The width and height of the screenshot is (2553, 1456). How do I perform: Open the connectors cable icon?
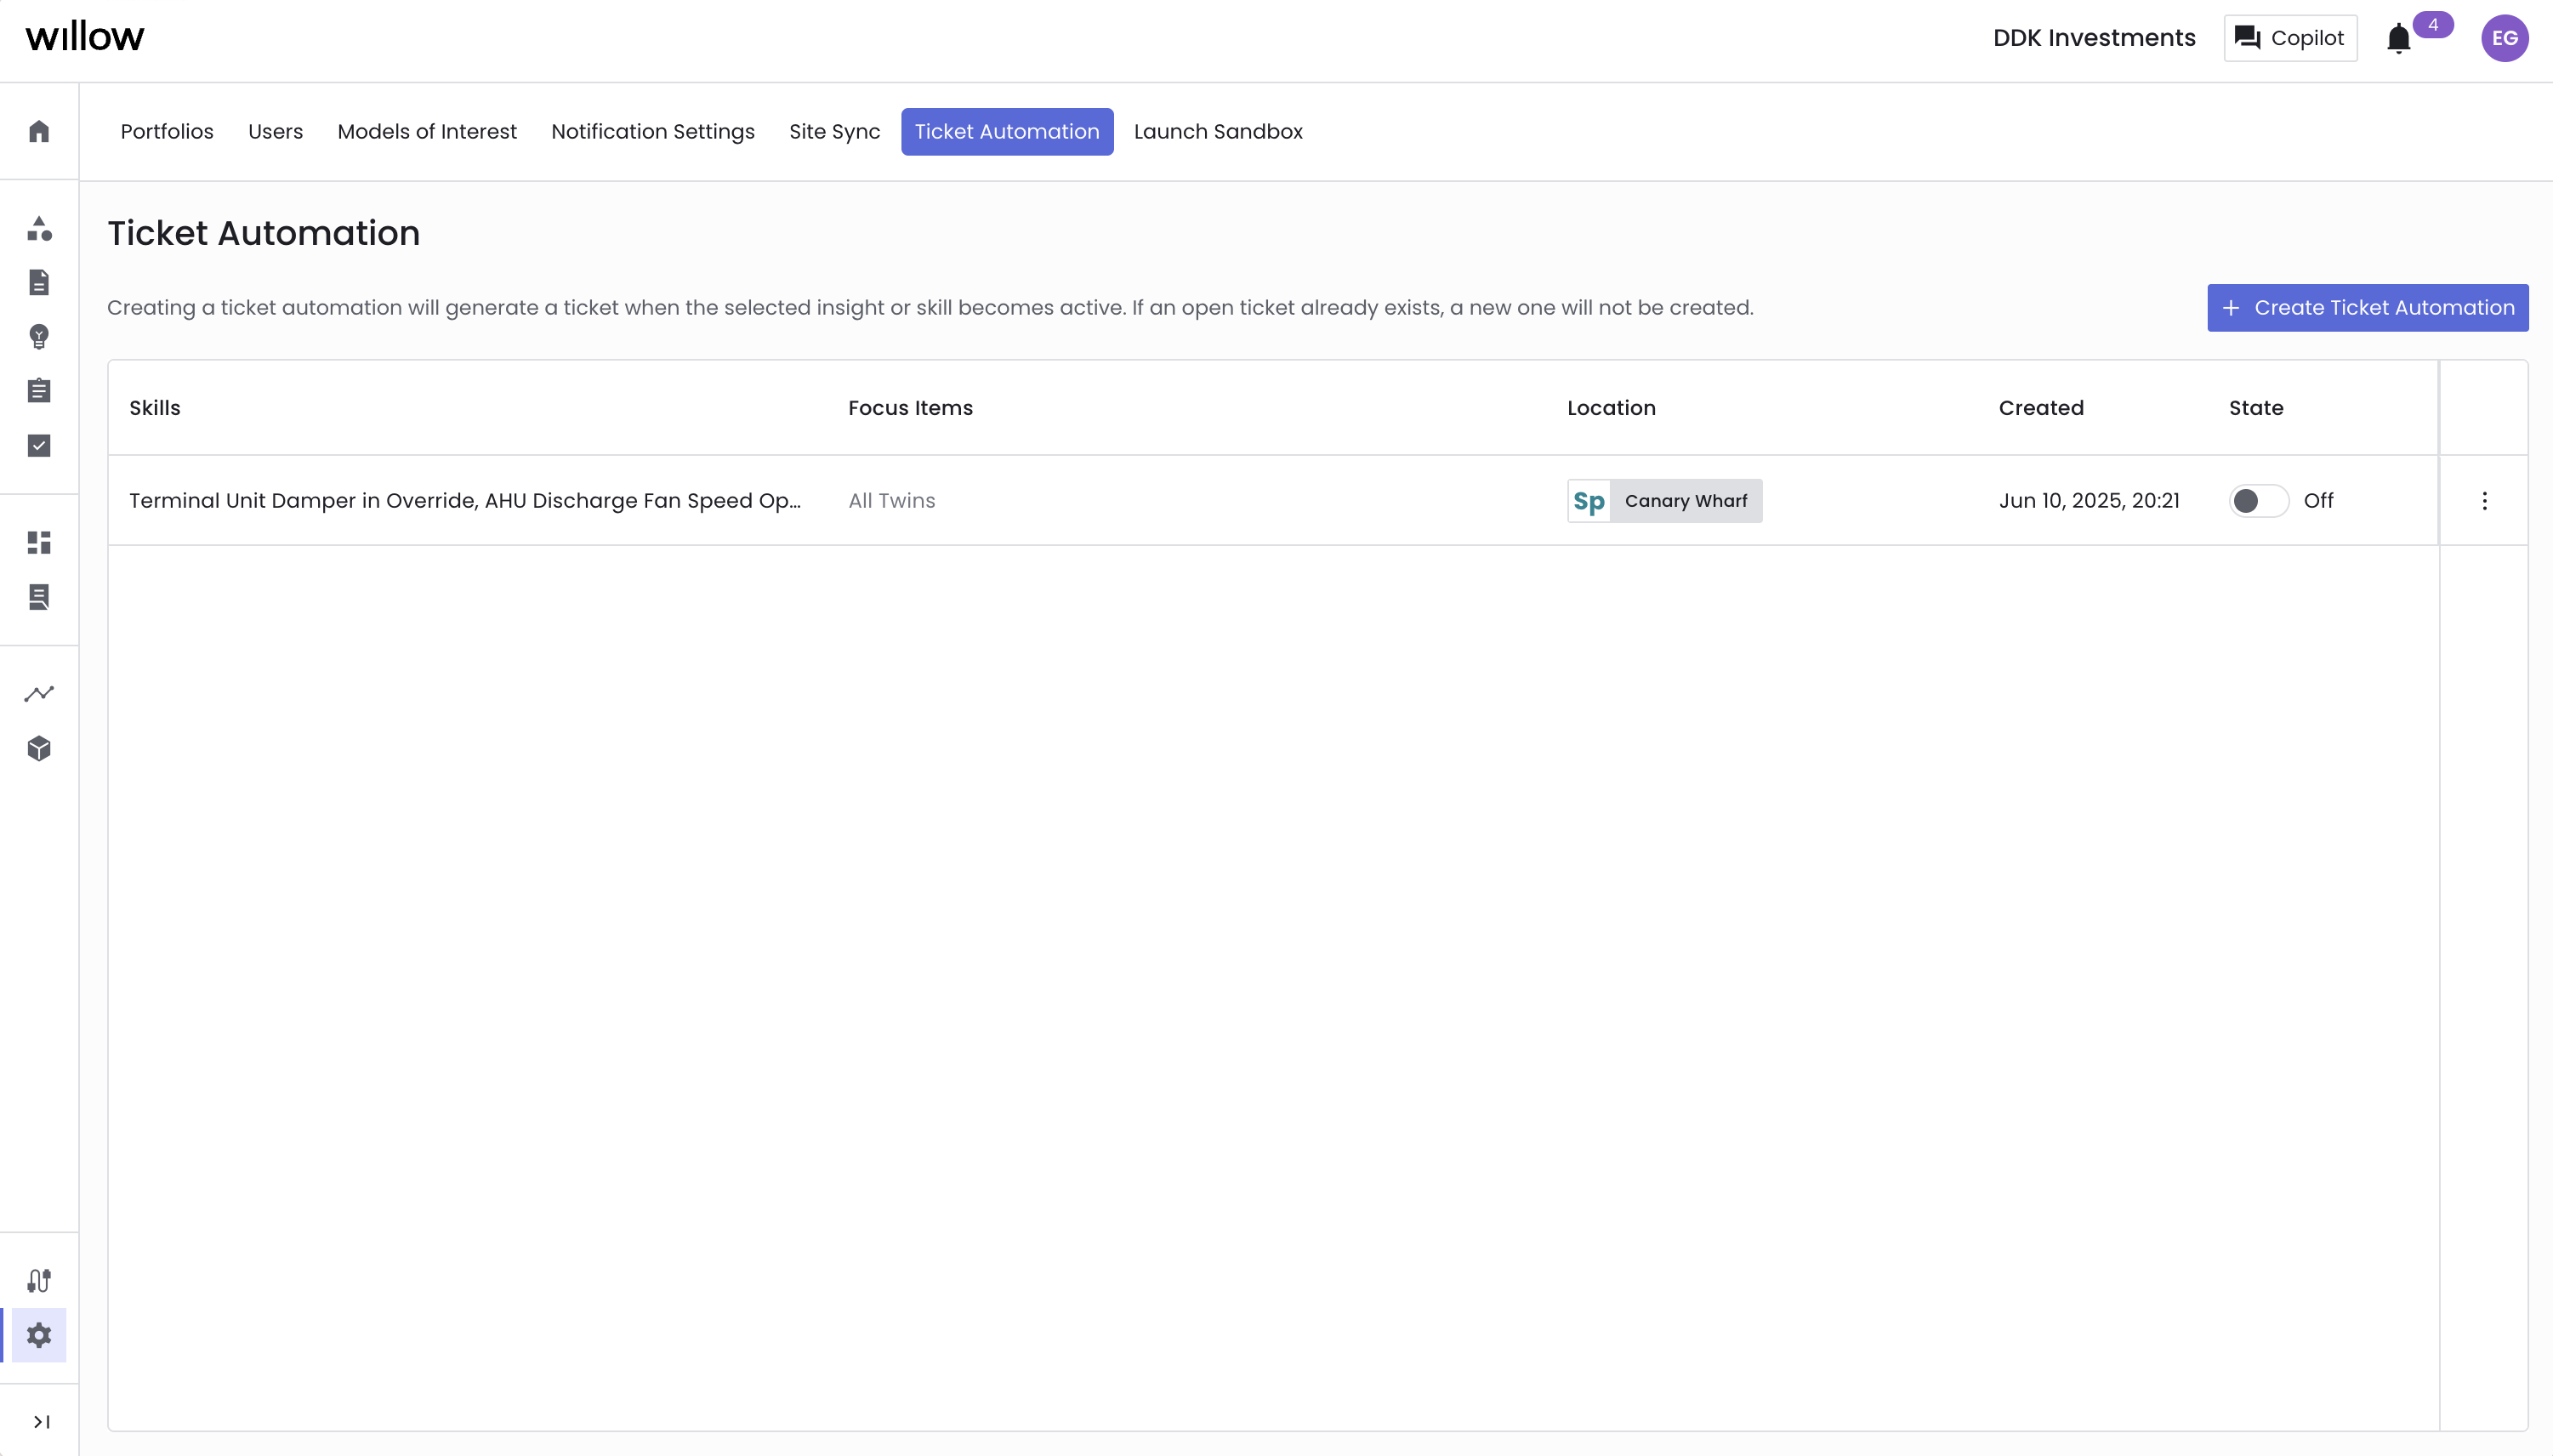coord(39,1281)
